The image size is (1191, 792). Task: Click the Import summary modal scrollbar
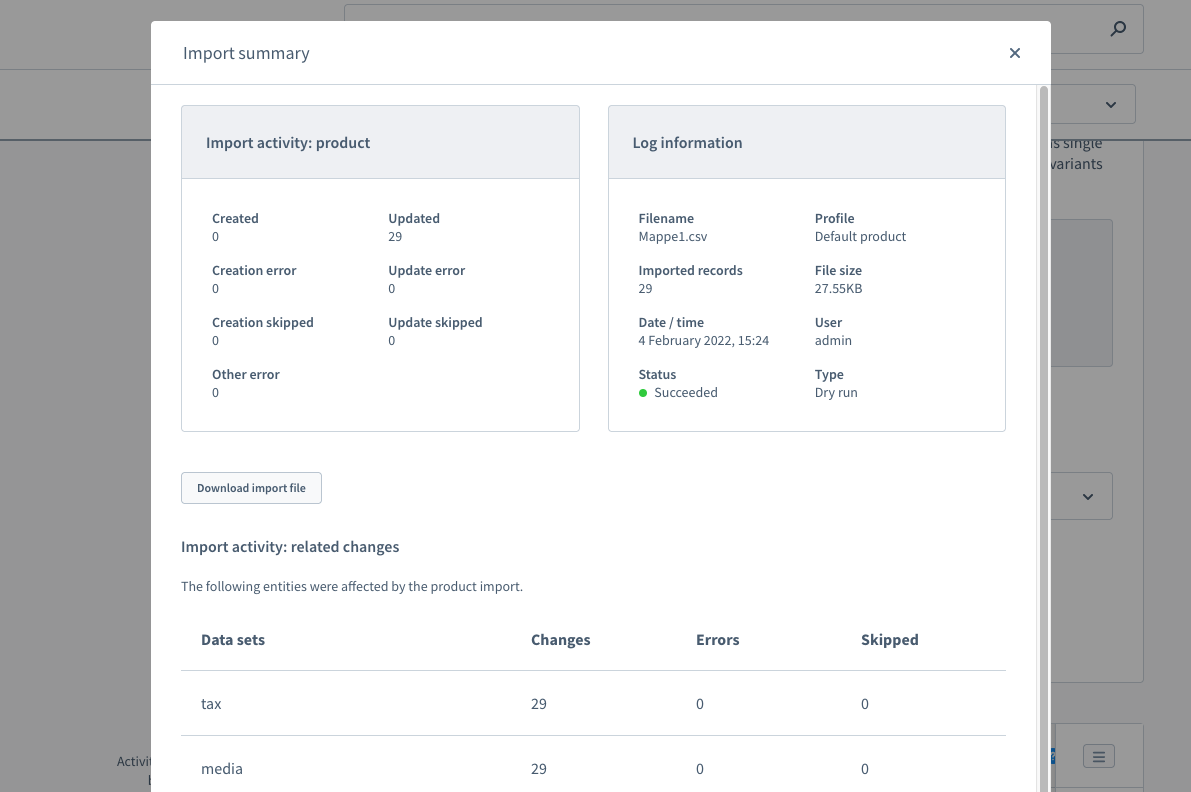pos(1044,400)
